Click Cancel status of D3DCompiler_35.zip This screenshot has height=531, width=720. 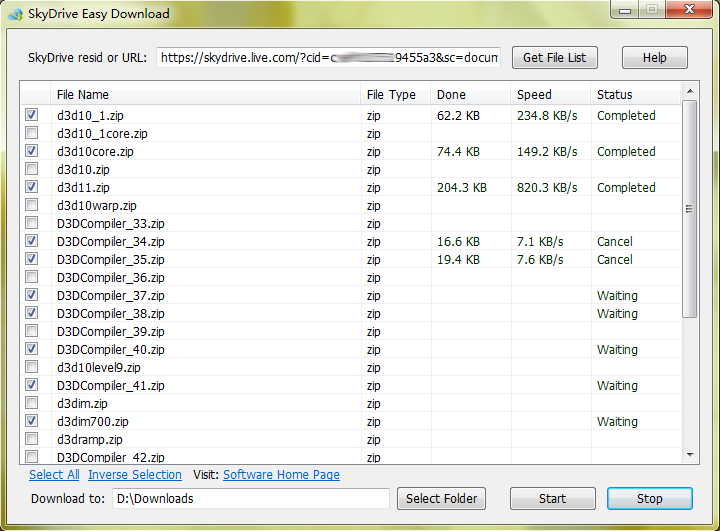pyautogui.click(x=615, y=260)
